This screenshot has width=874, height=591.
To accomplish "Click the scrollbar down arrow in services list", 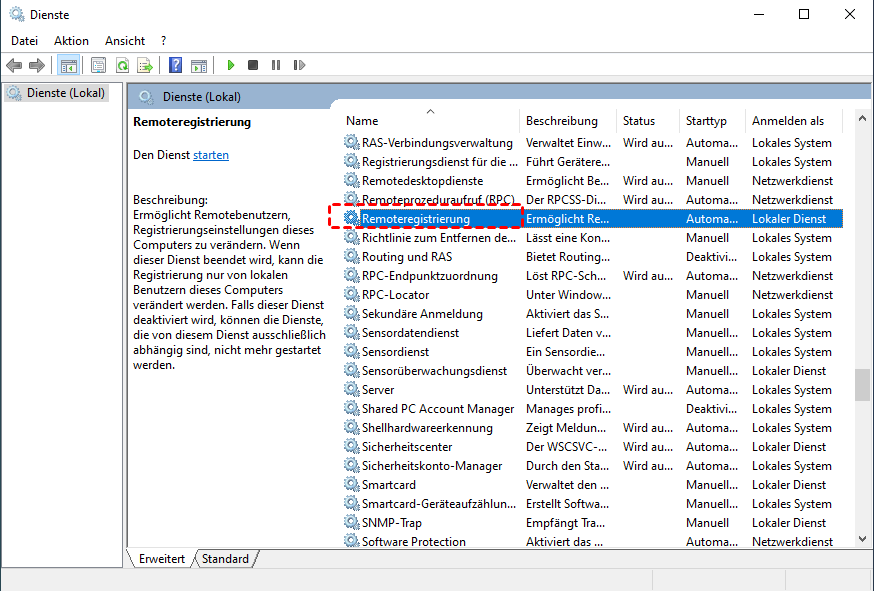I will [x=862, y=539].
